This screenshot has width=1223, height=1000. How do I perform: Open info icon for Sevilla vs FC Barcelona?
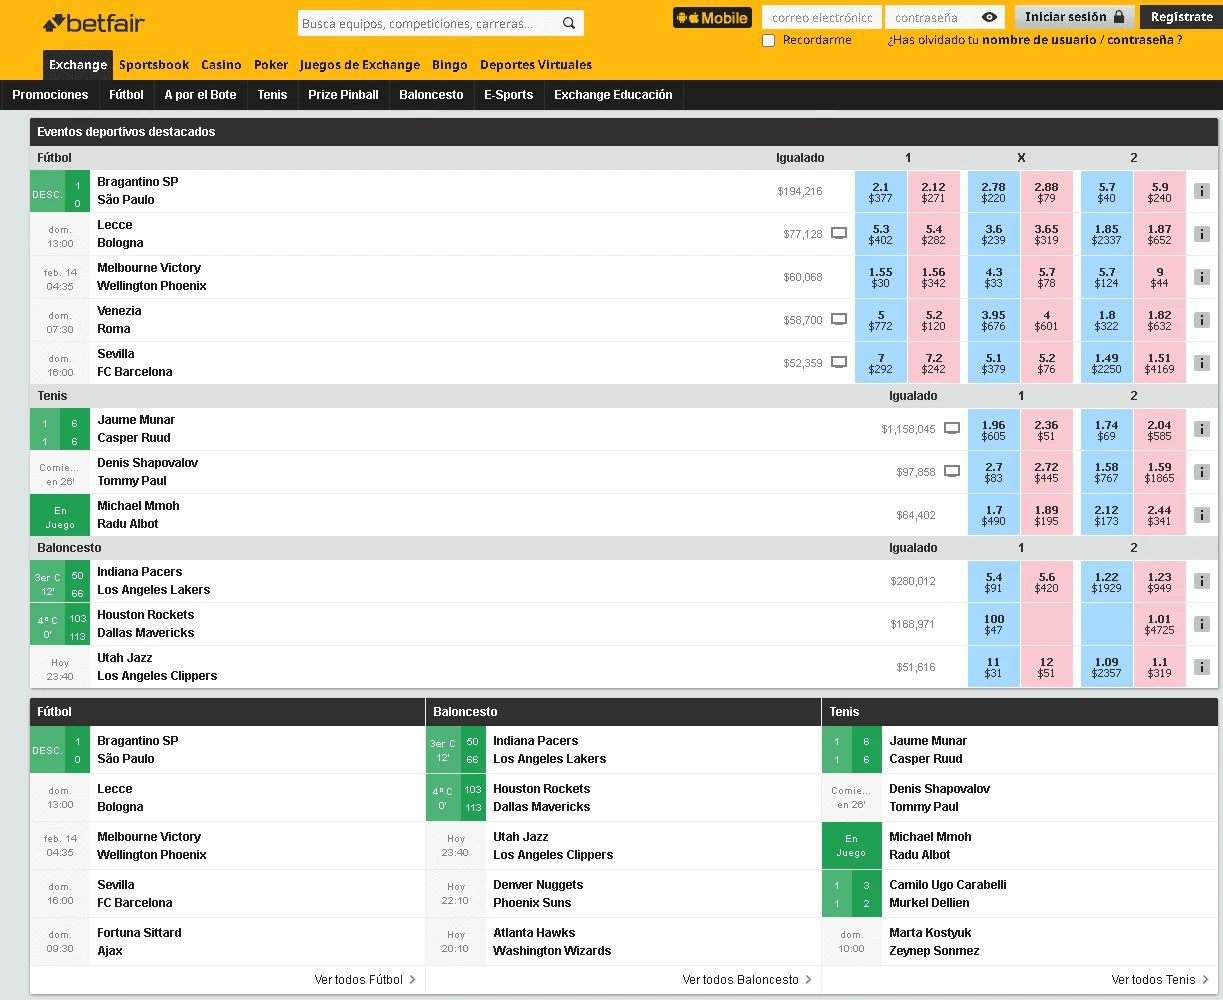tap(1201, 363)
